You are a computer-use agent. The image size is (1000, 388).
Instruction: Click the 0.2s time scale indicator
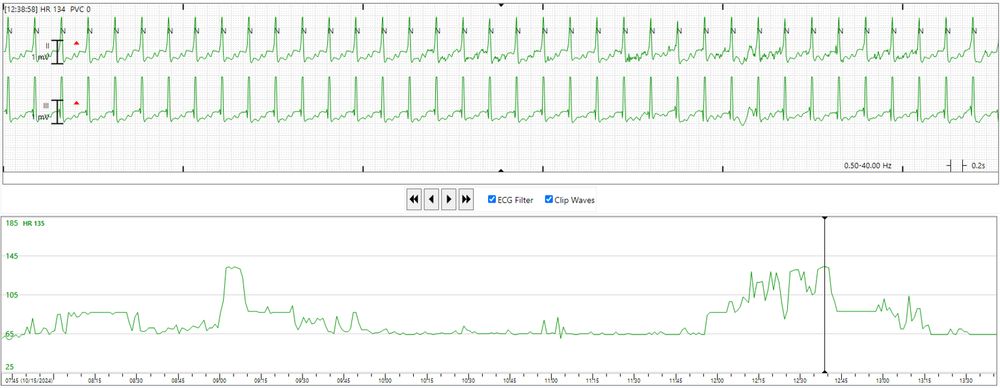click(x=967, y=165)
